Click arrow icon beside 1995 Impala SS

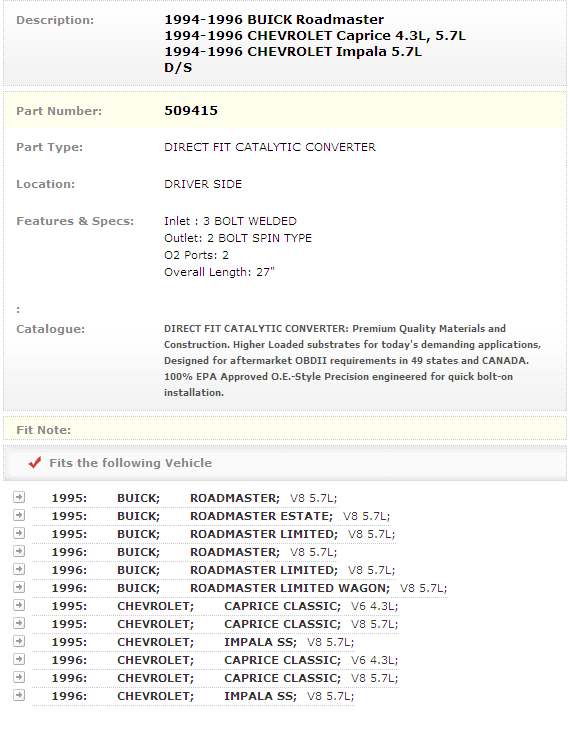pyautogui.click(x=19, y=641)
